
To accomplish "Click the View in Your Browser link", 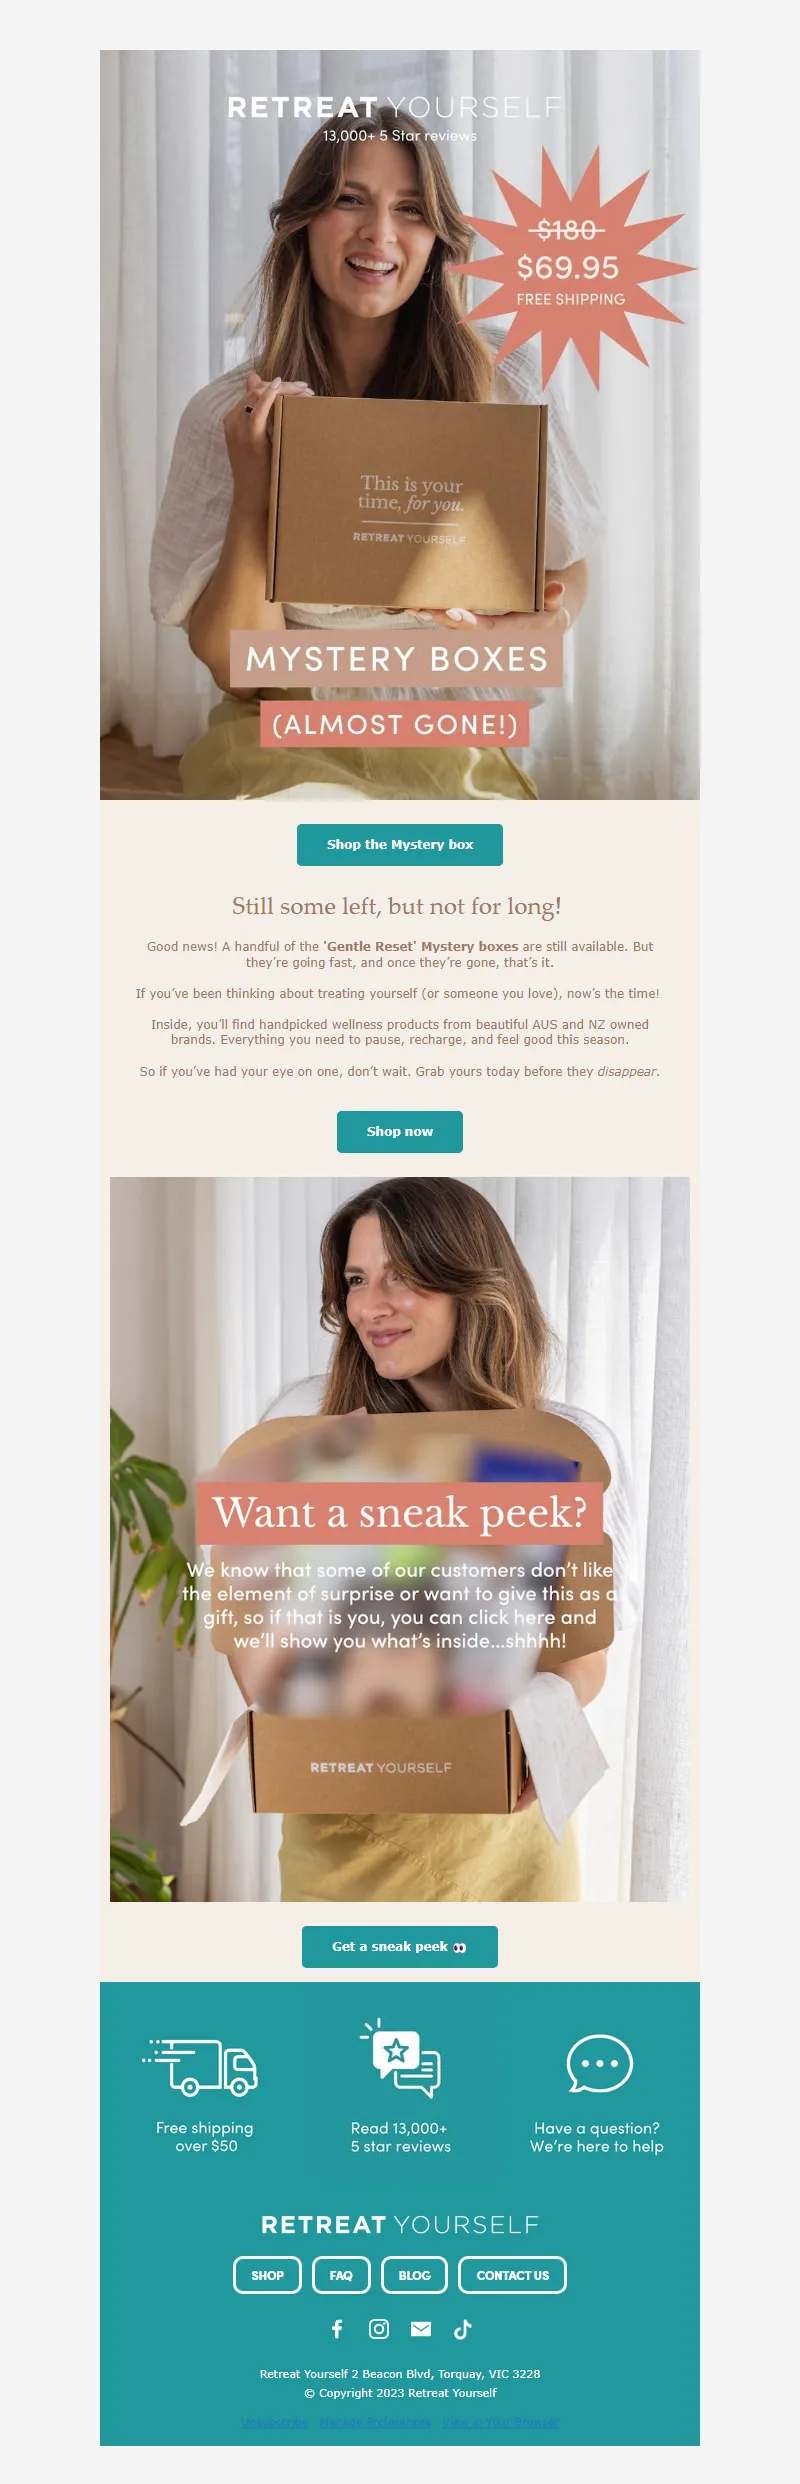I will coord(500,2422).
